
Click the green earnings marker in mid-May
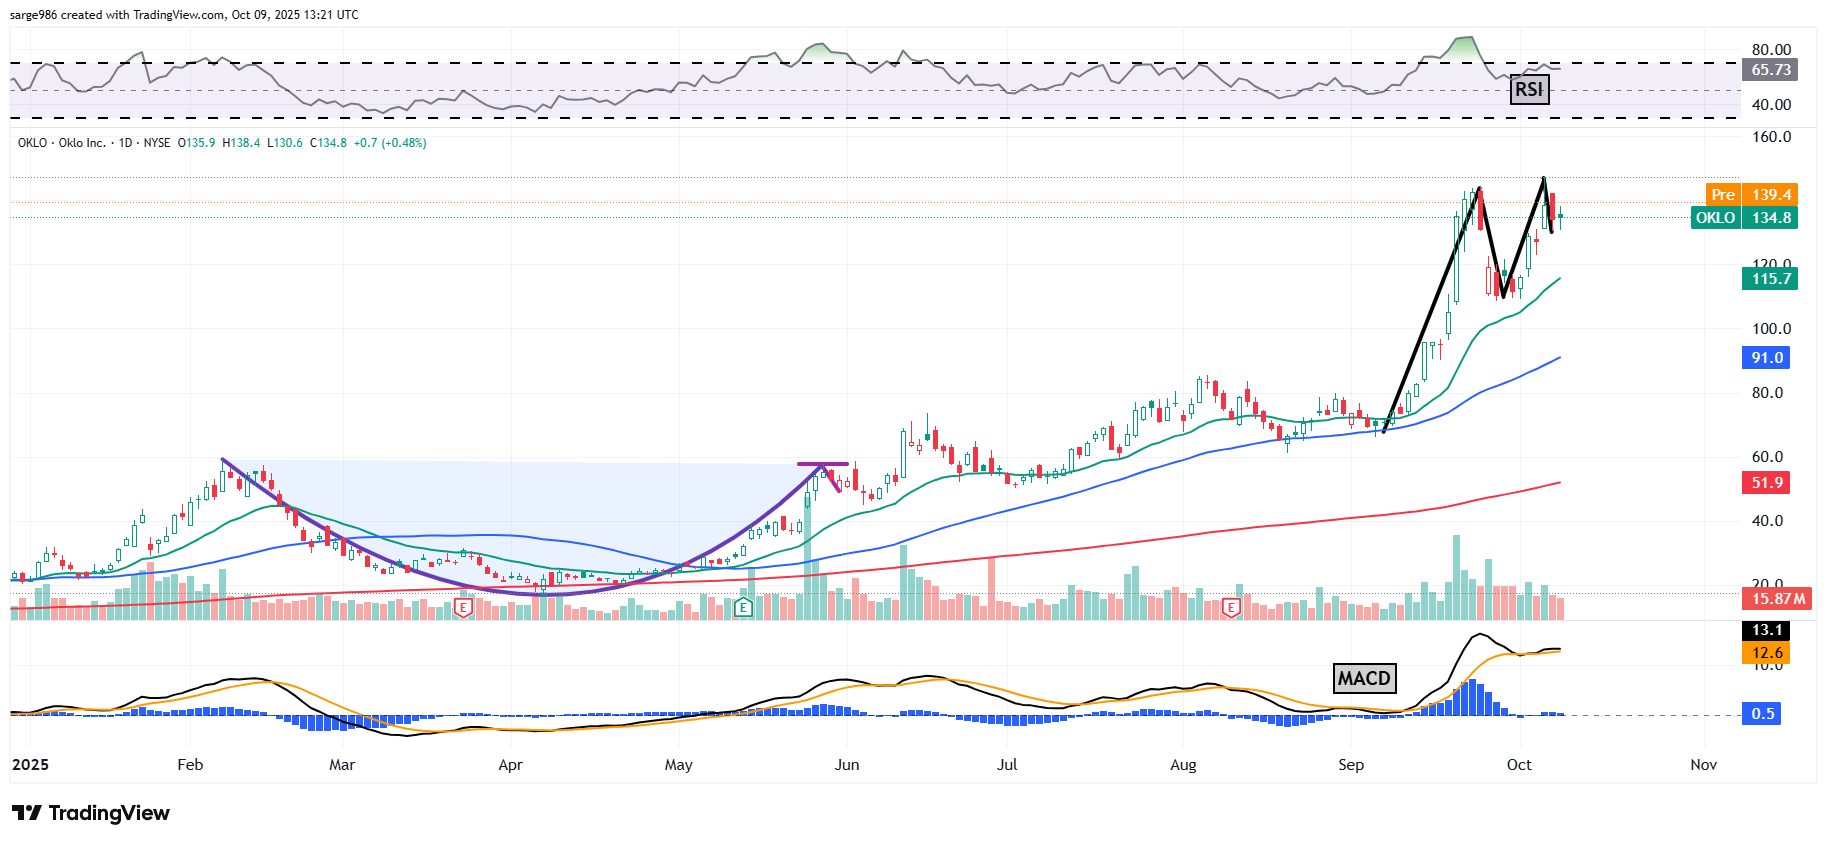[x=743, y=607]
